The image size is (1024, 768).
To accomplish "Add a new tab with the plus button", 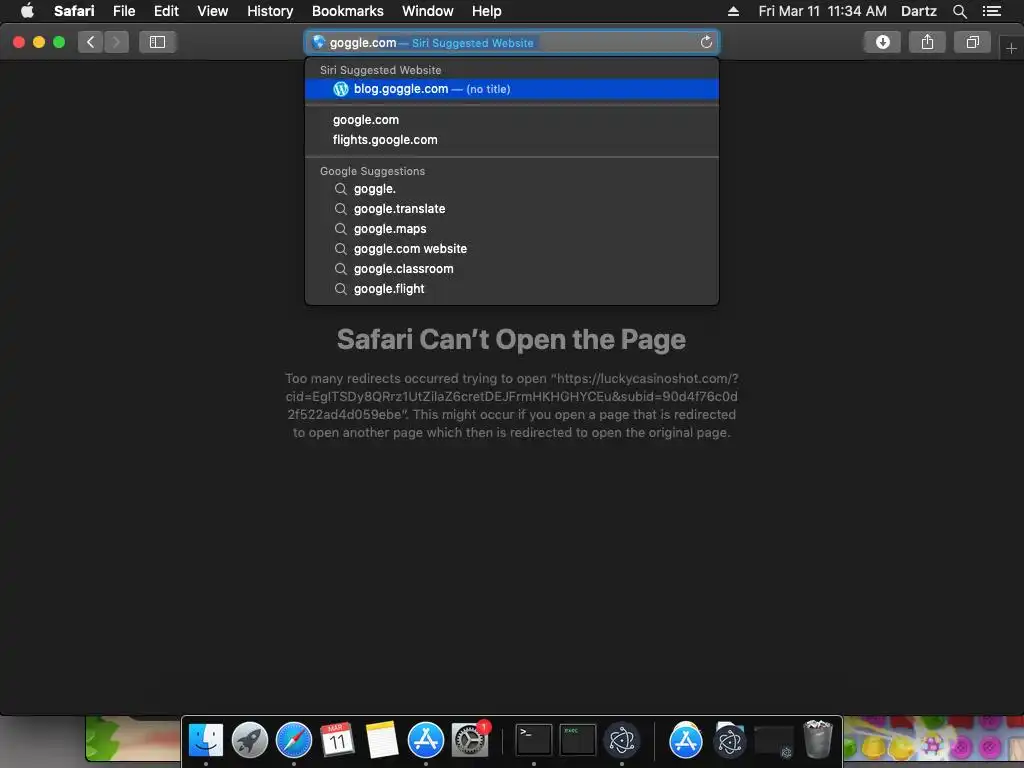I will tap(1011, 48).
